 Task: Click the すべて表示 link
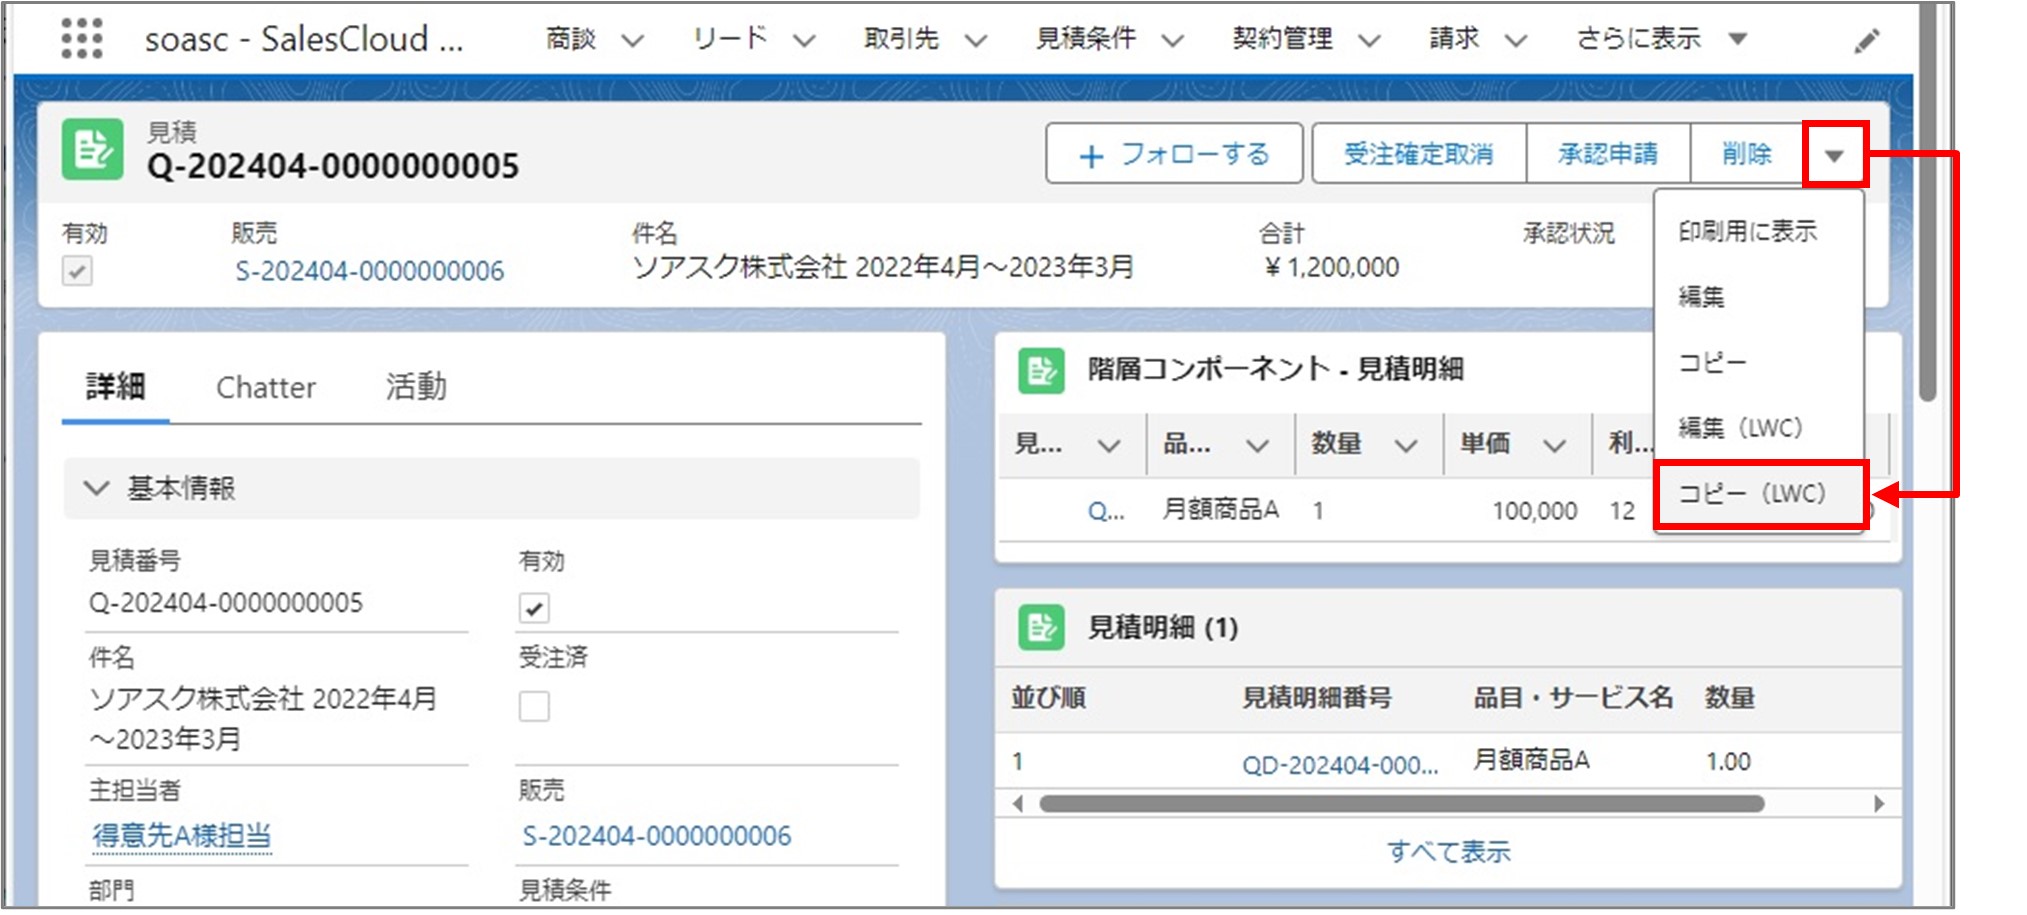1449,852
